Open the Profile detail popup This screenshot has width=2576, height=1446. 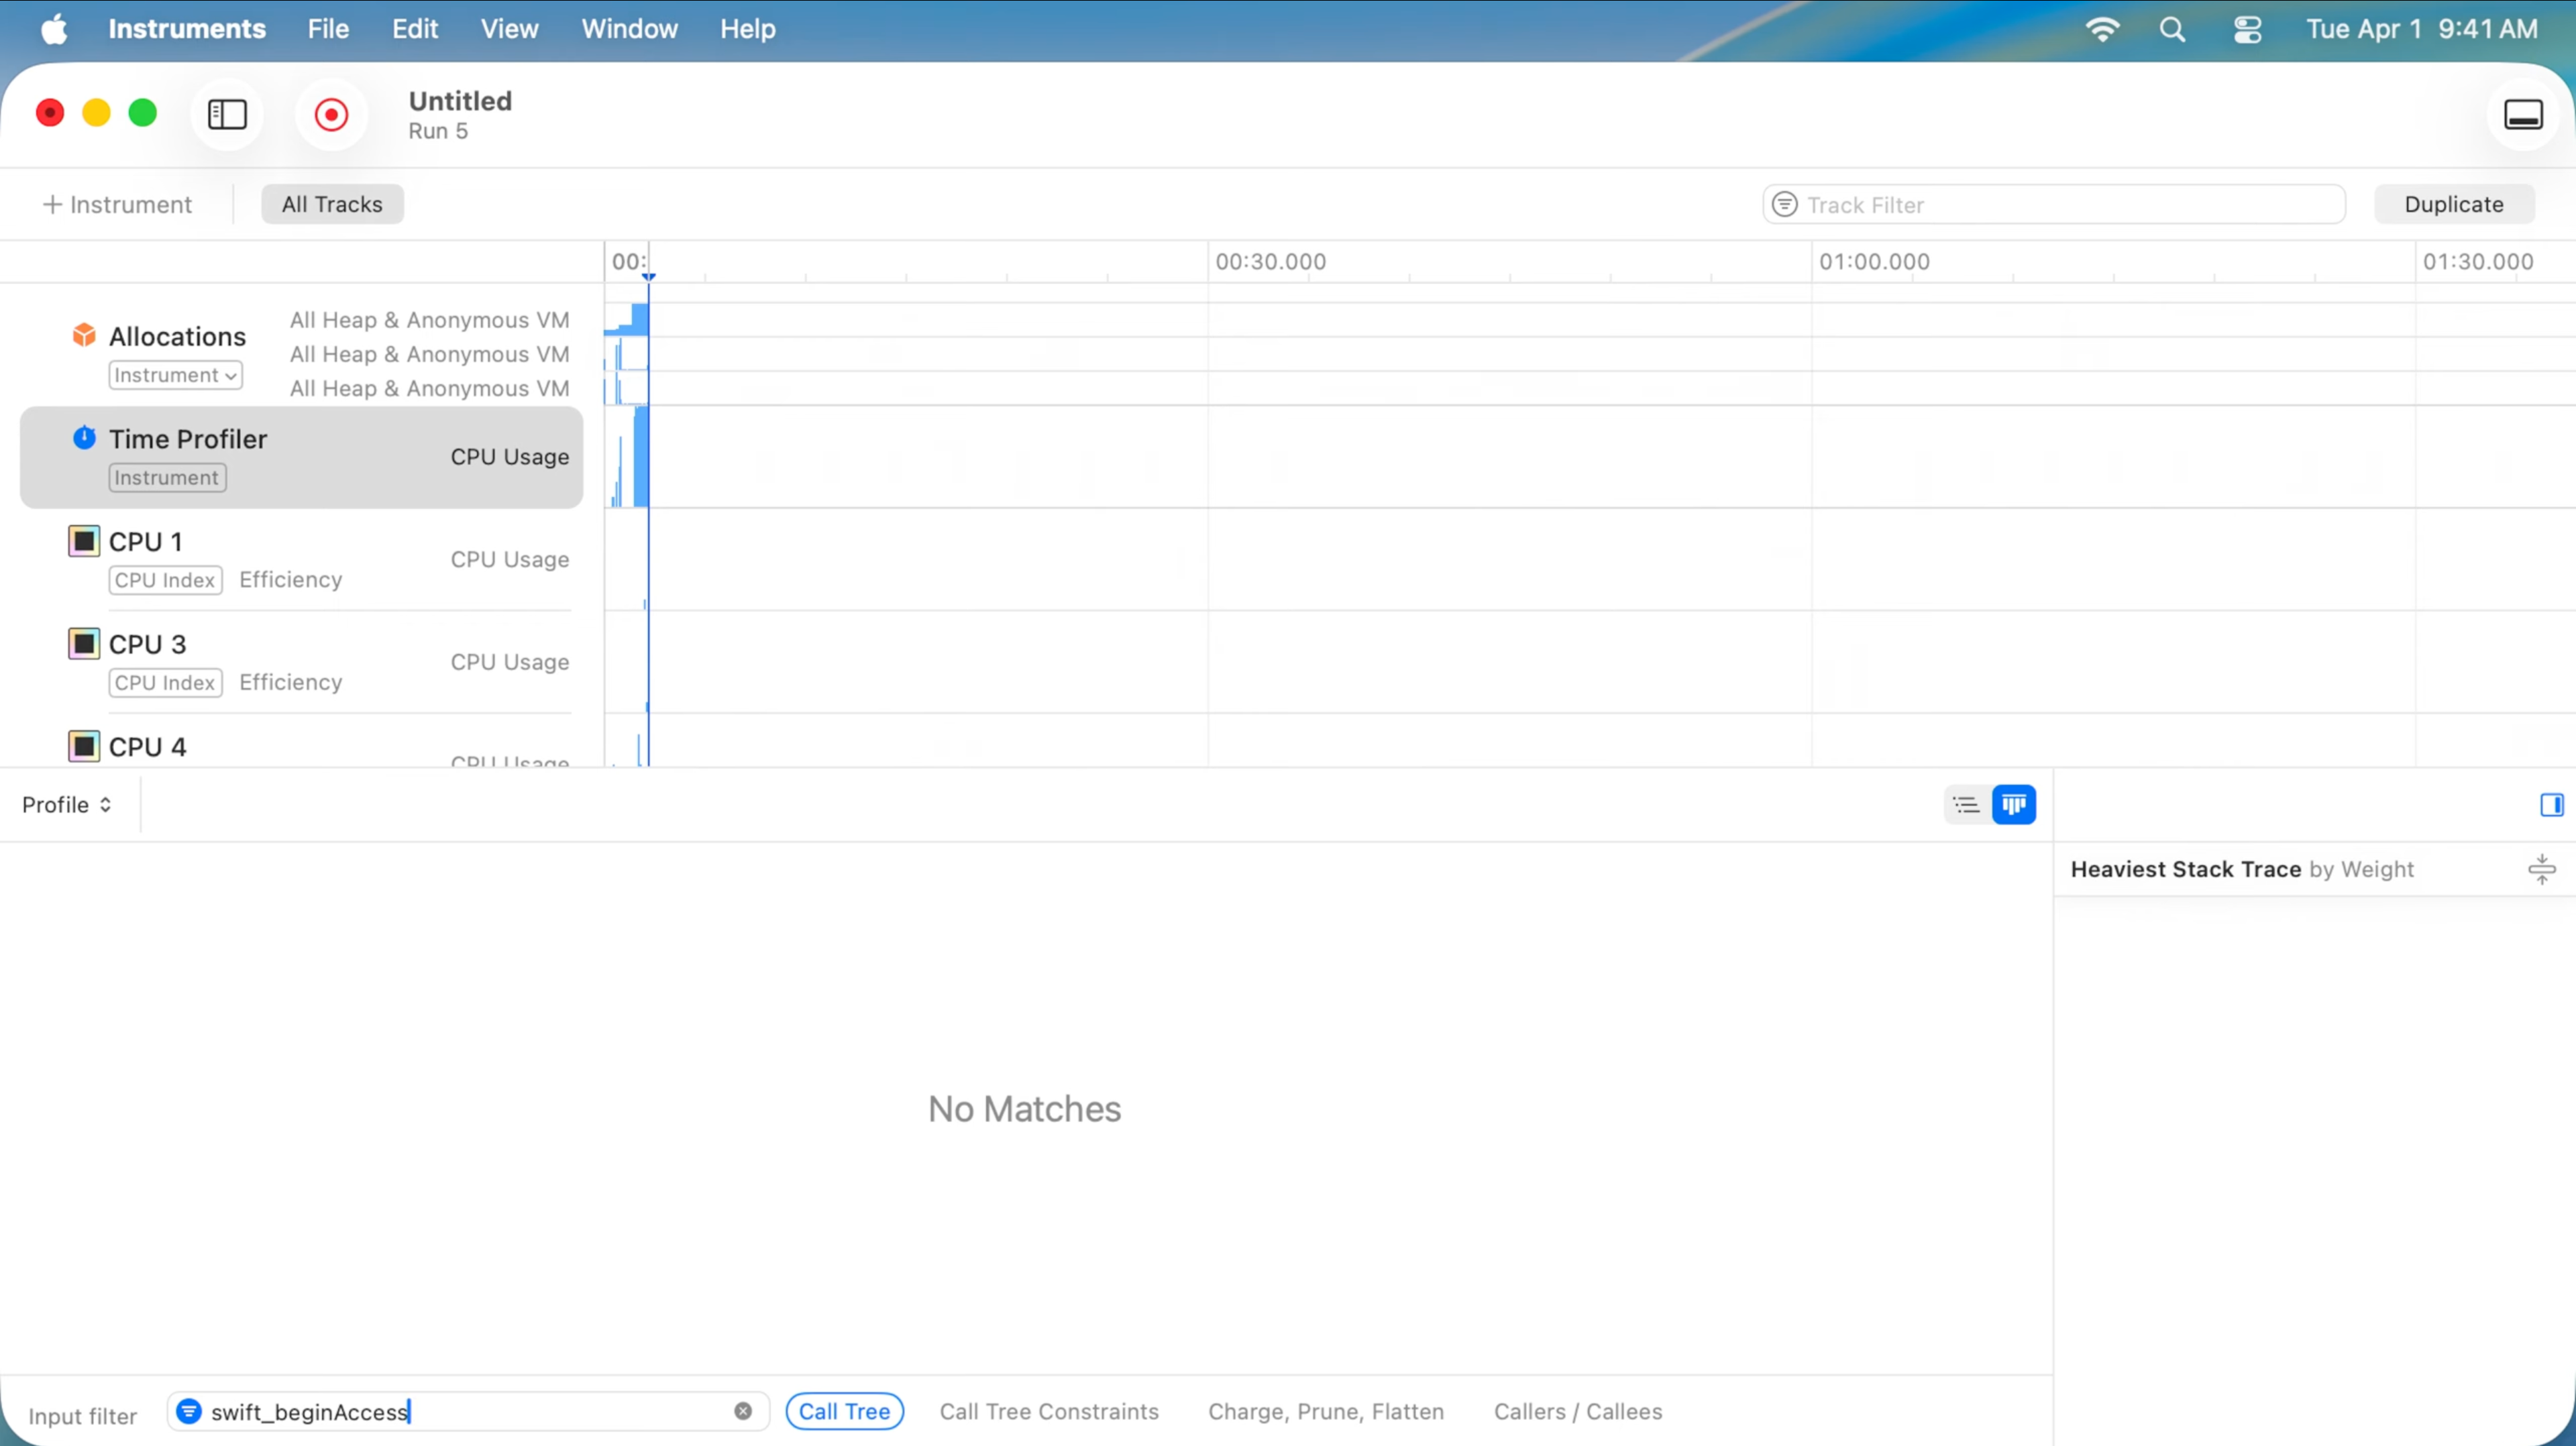point(66,805)
